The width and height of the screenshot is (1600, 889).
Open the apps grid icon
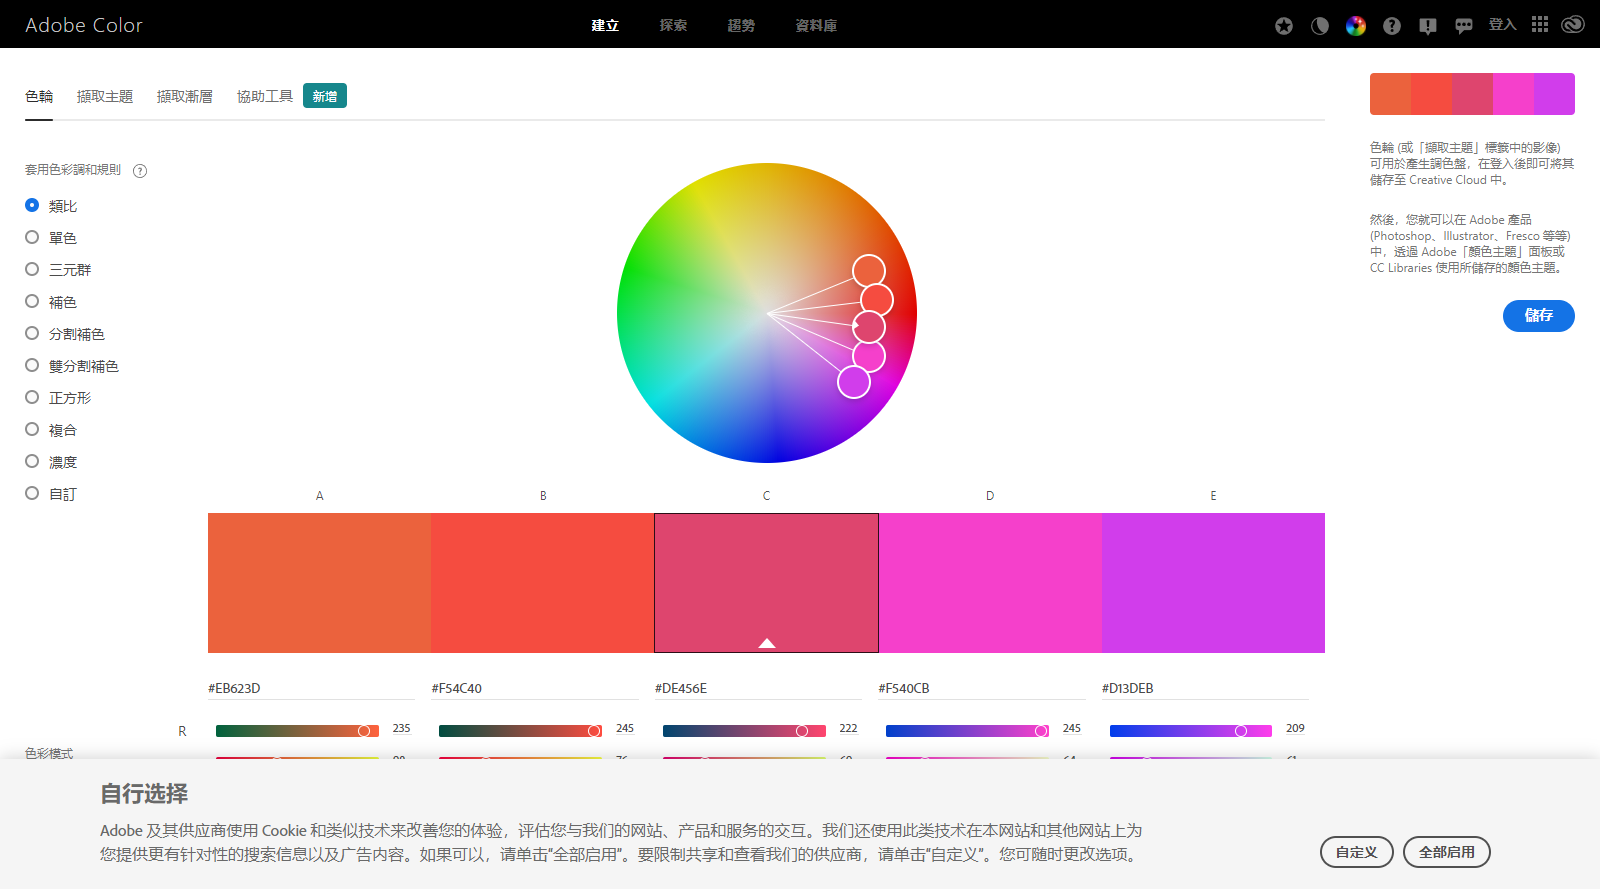point(1540,24)
